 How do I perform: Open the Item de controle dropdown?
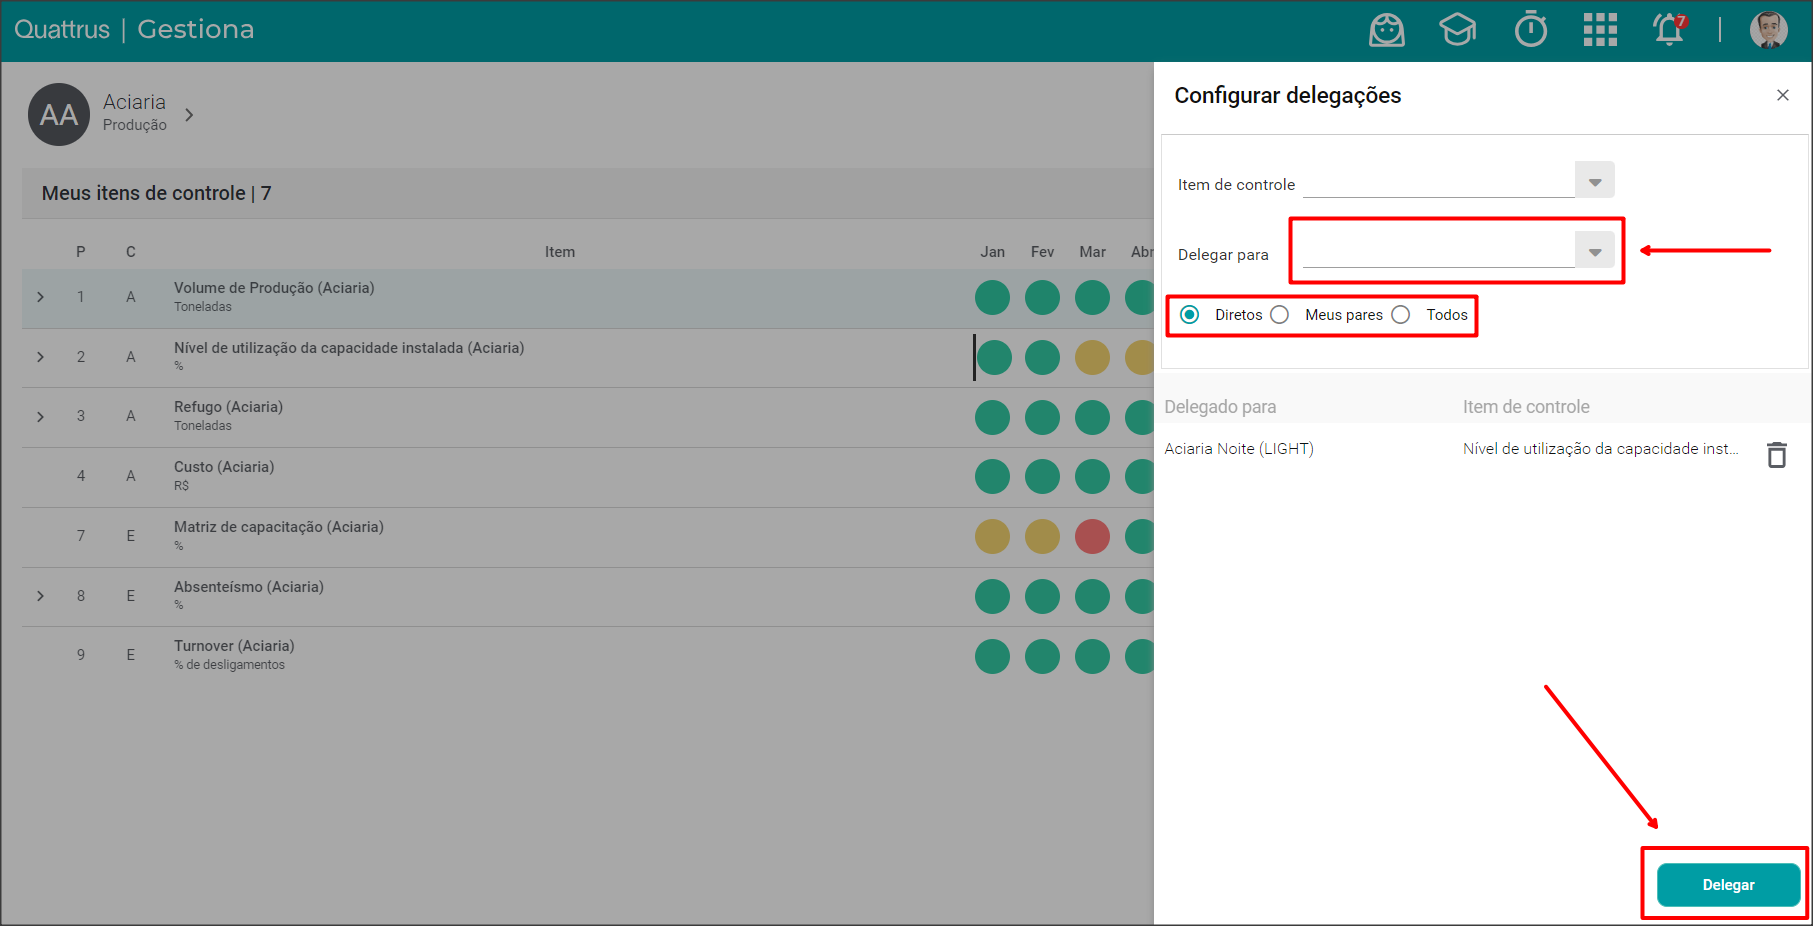[1594, 181]
